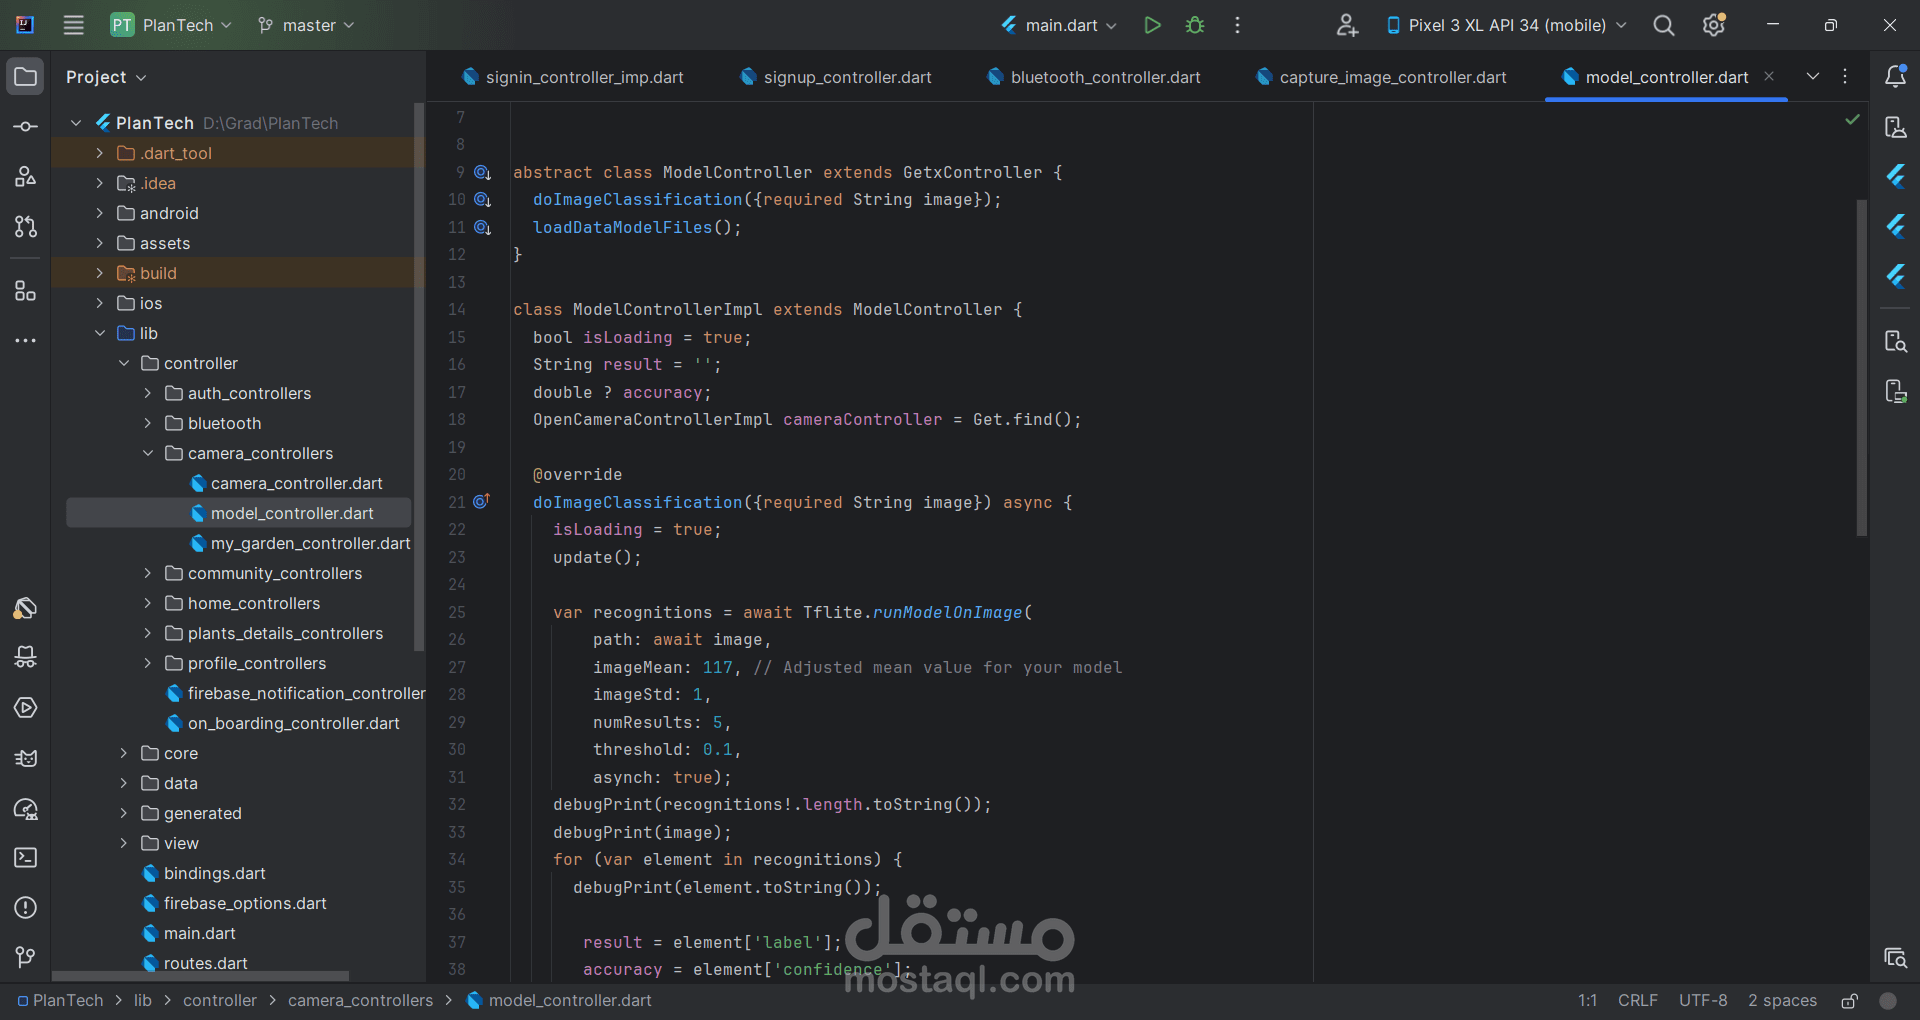Click 1:1 cursor position indicator
This screenshot has width=1920, height=1020.
(x=1587, y=1001)
